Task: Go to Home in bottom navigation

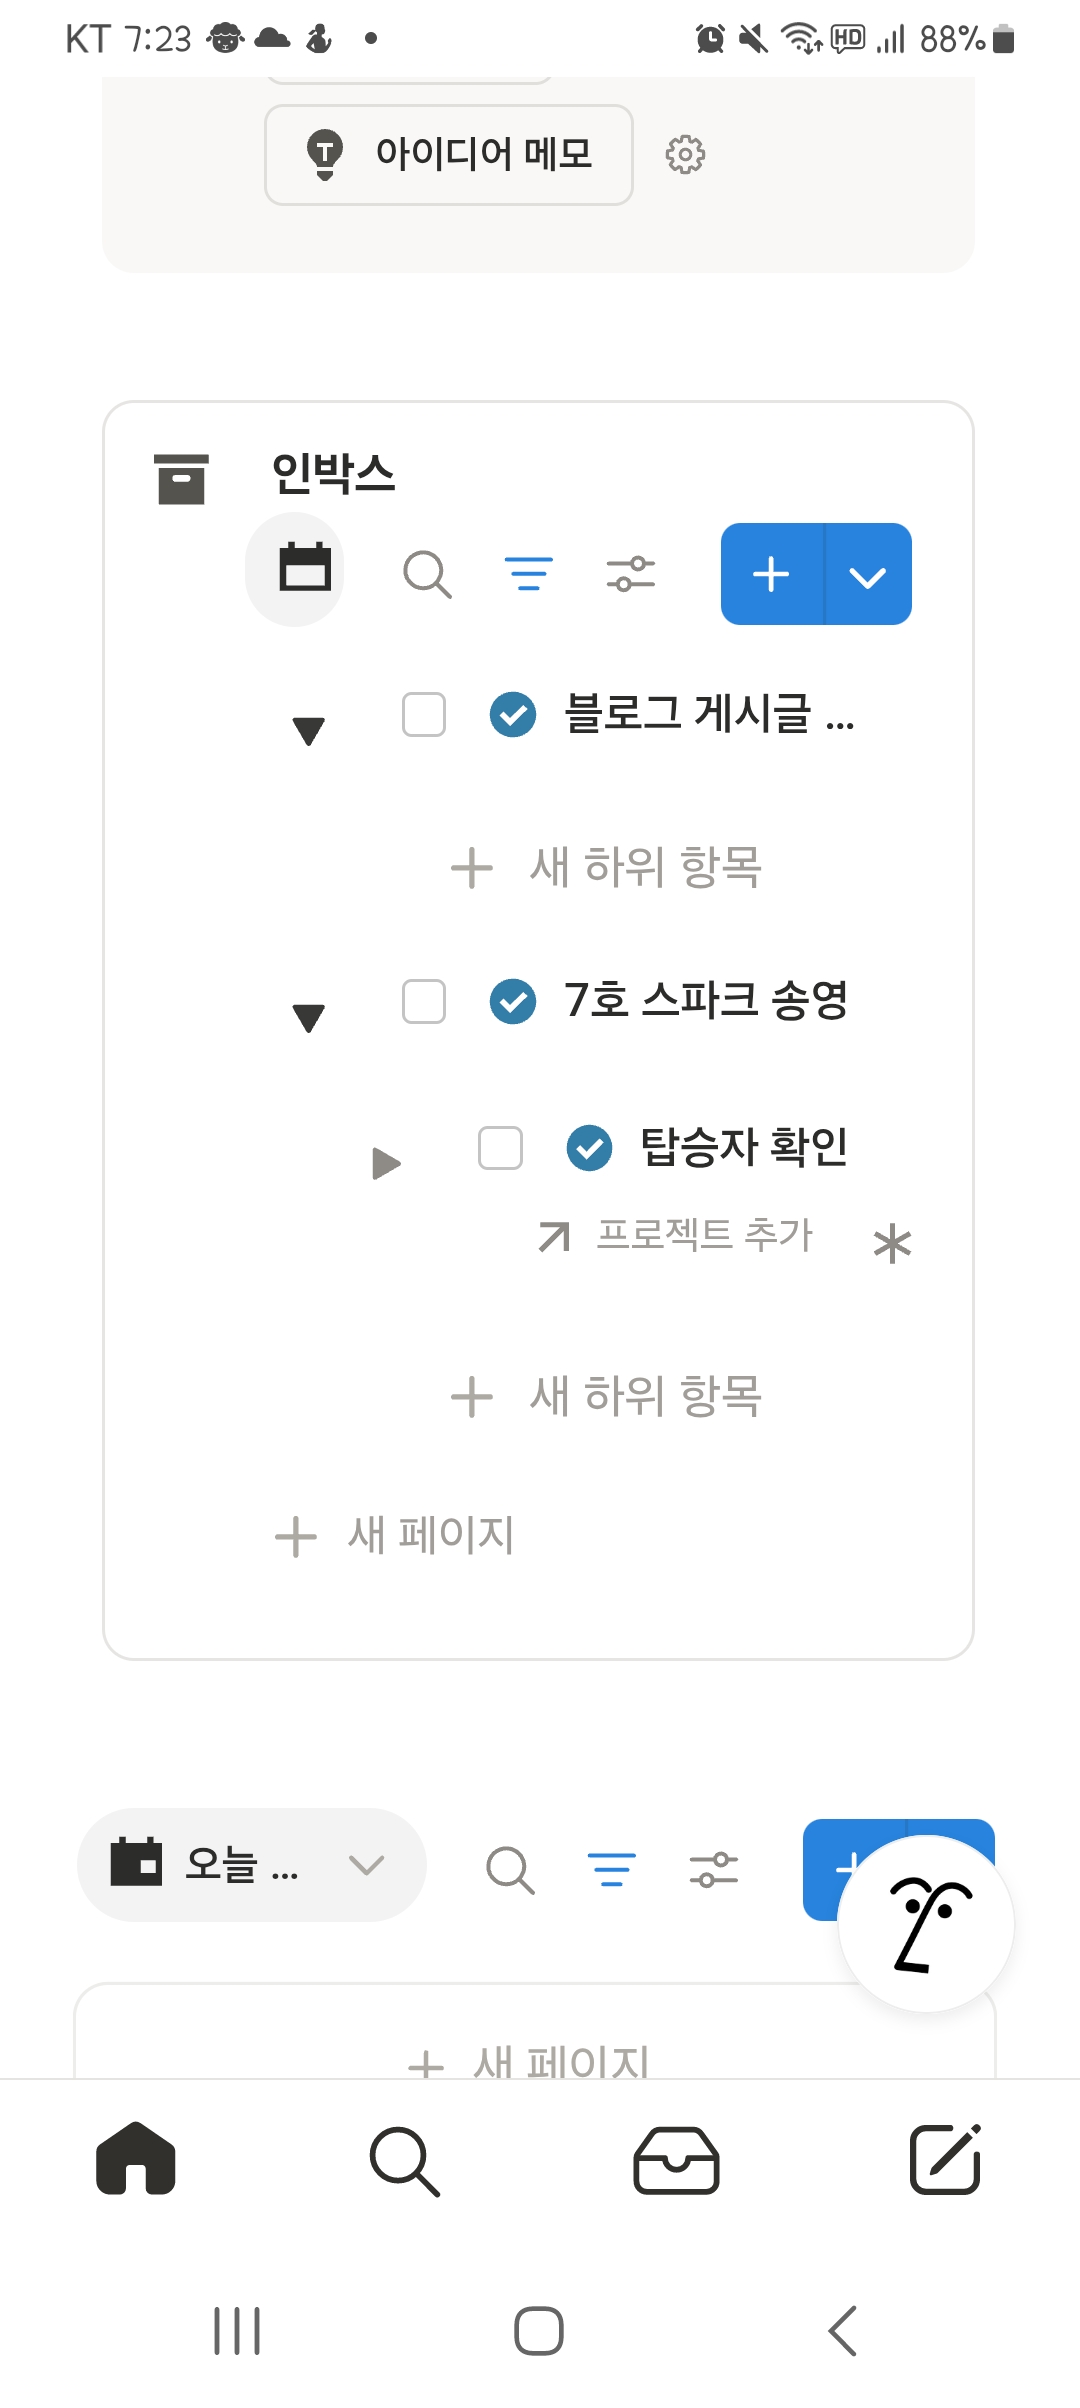Action: 136,2160
